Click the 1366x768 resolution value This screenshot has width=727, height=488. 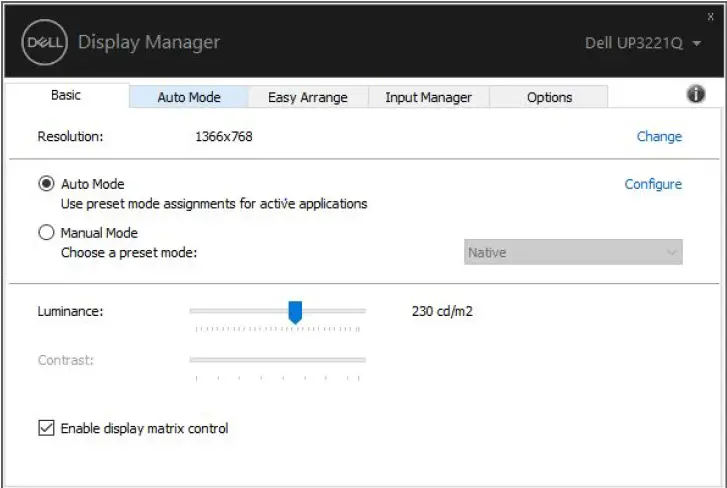click(223, 136)
